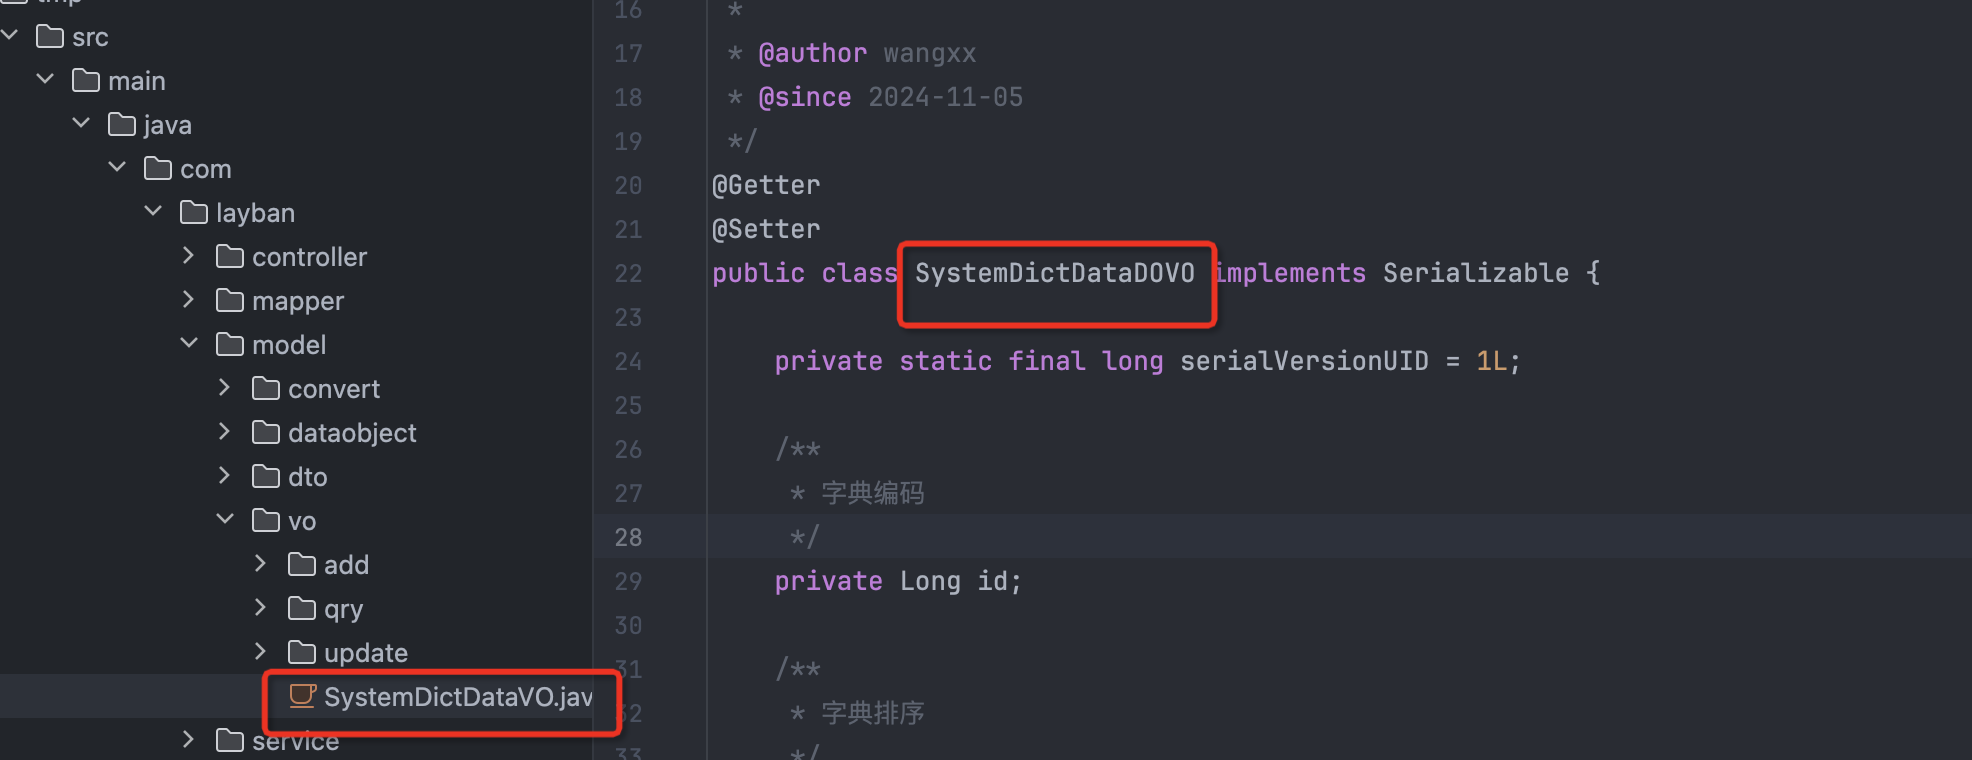1972x760 pixels.
Task: Click the Java class icon beside SystemDictDataVO.java
Action: pyautogui.click(x=301, y=697)
